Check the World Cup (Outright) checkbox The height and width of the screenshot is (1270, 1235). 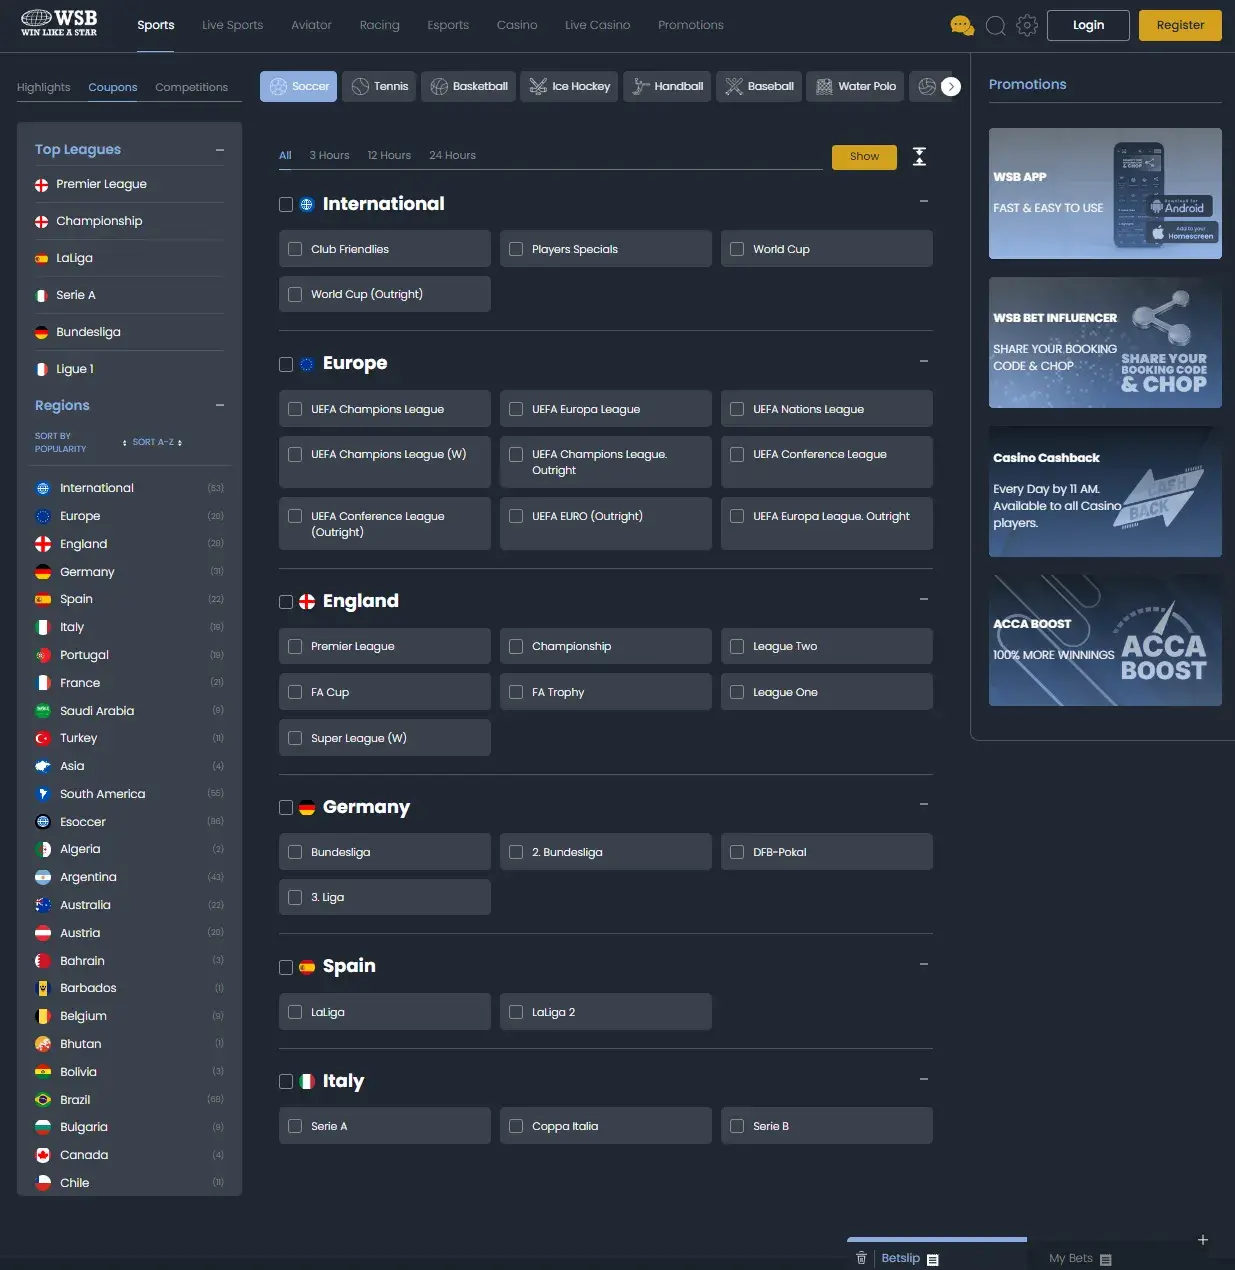coord(295,294)
